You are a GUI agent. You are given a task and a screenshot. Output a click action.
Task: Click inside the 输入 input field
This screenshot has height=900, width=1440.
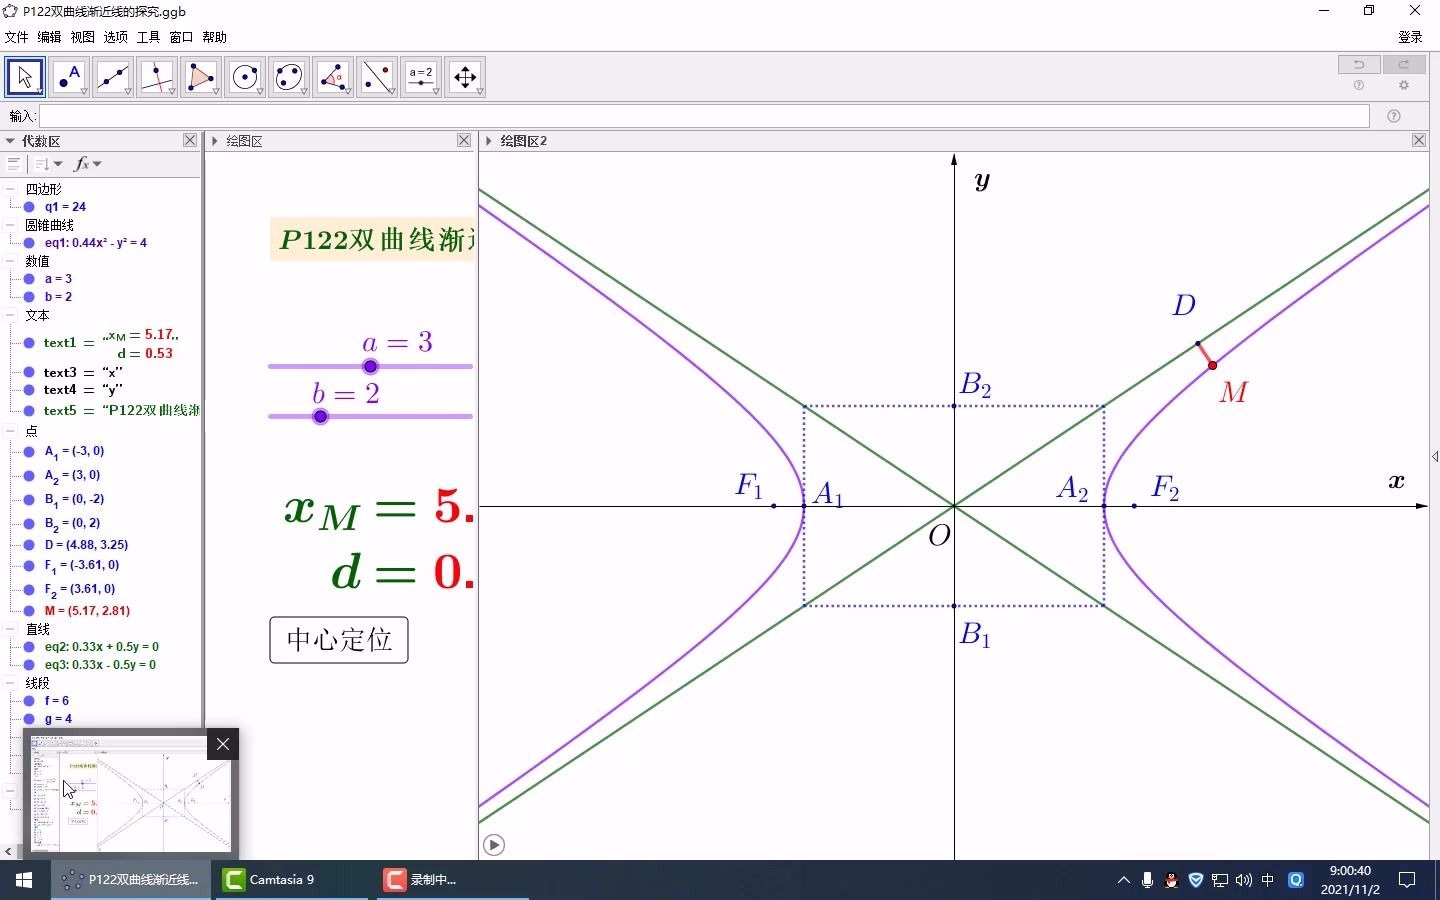(704, 116)
